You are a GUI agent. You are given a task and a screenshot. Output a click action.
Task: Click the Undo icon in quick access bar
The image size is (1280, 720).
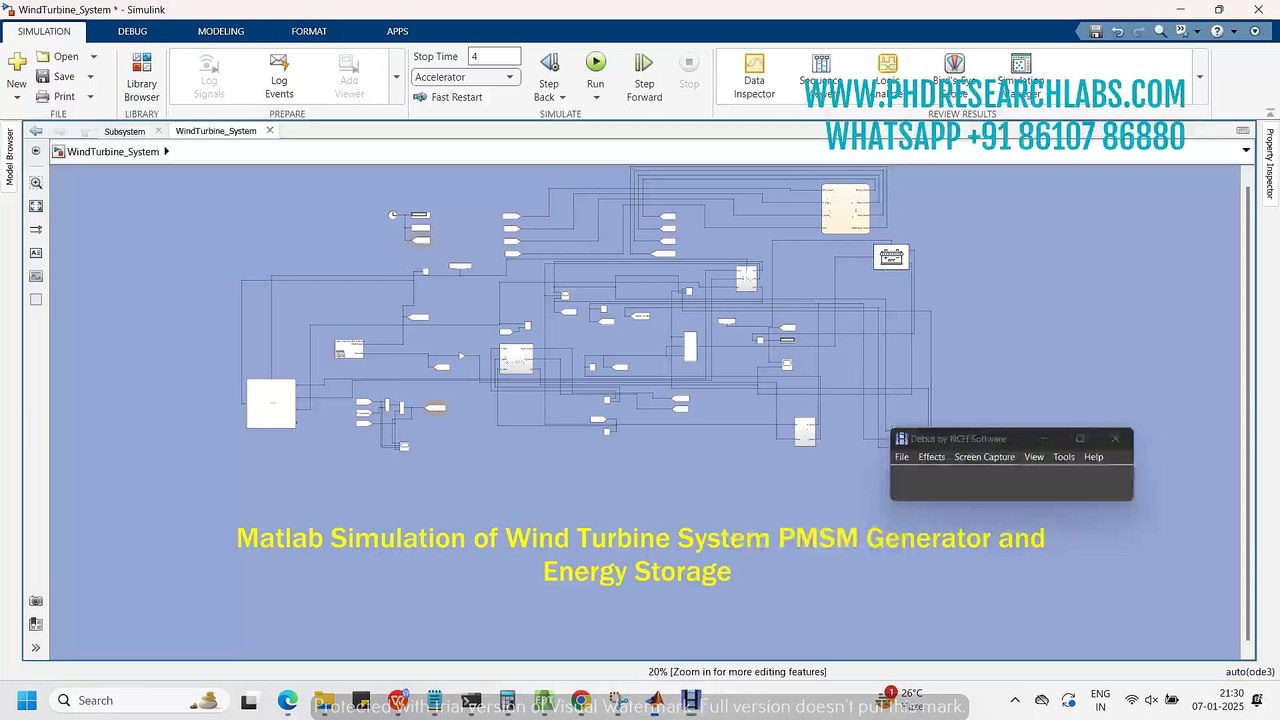click(x=1117, y=31)
